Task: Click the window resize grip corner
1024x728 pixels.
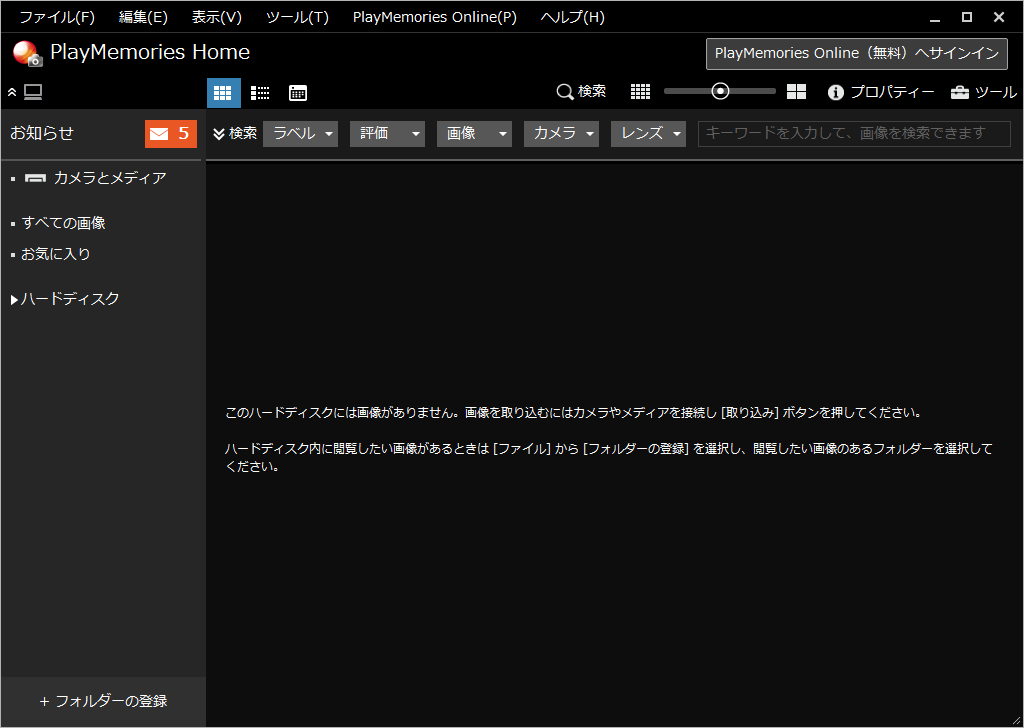Action: pyautogui.click(x=1016, y=720)
